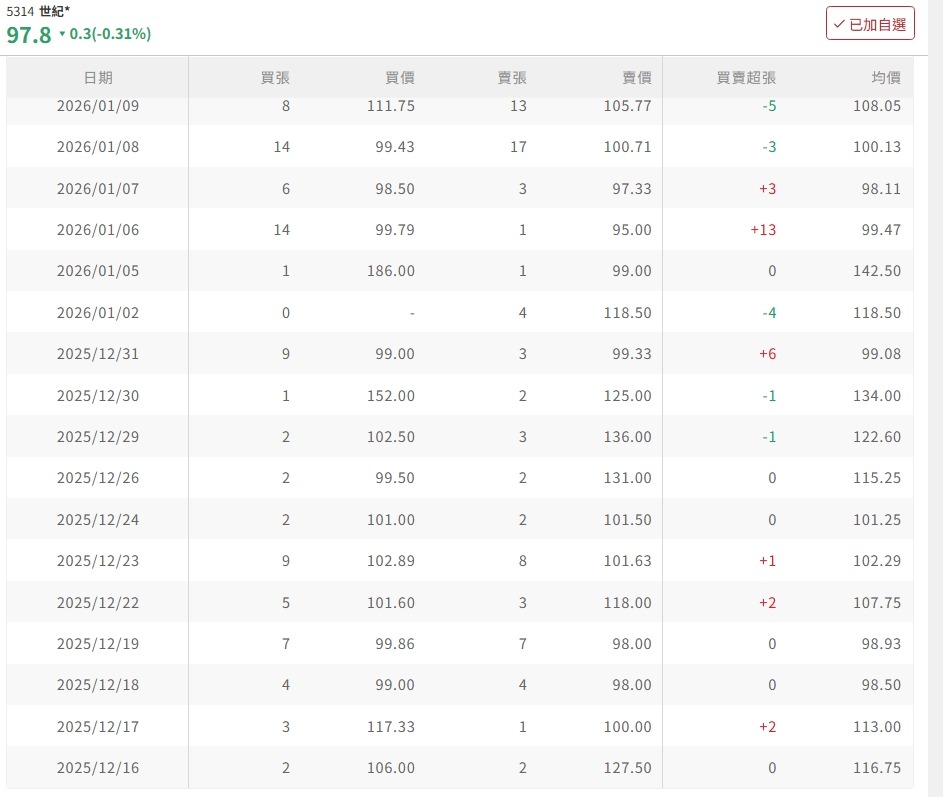
Task: Select the 2026/01/08 date row
Action: 98,147
